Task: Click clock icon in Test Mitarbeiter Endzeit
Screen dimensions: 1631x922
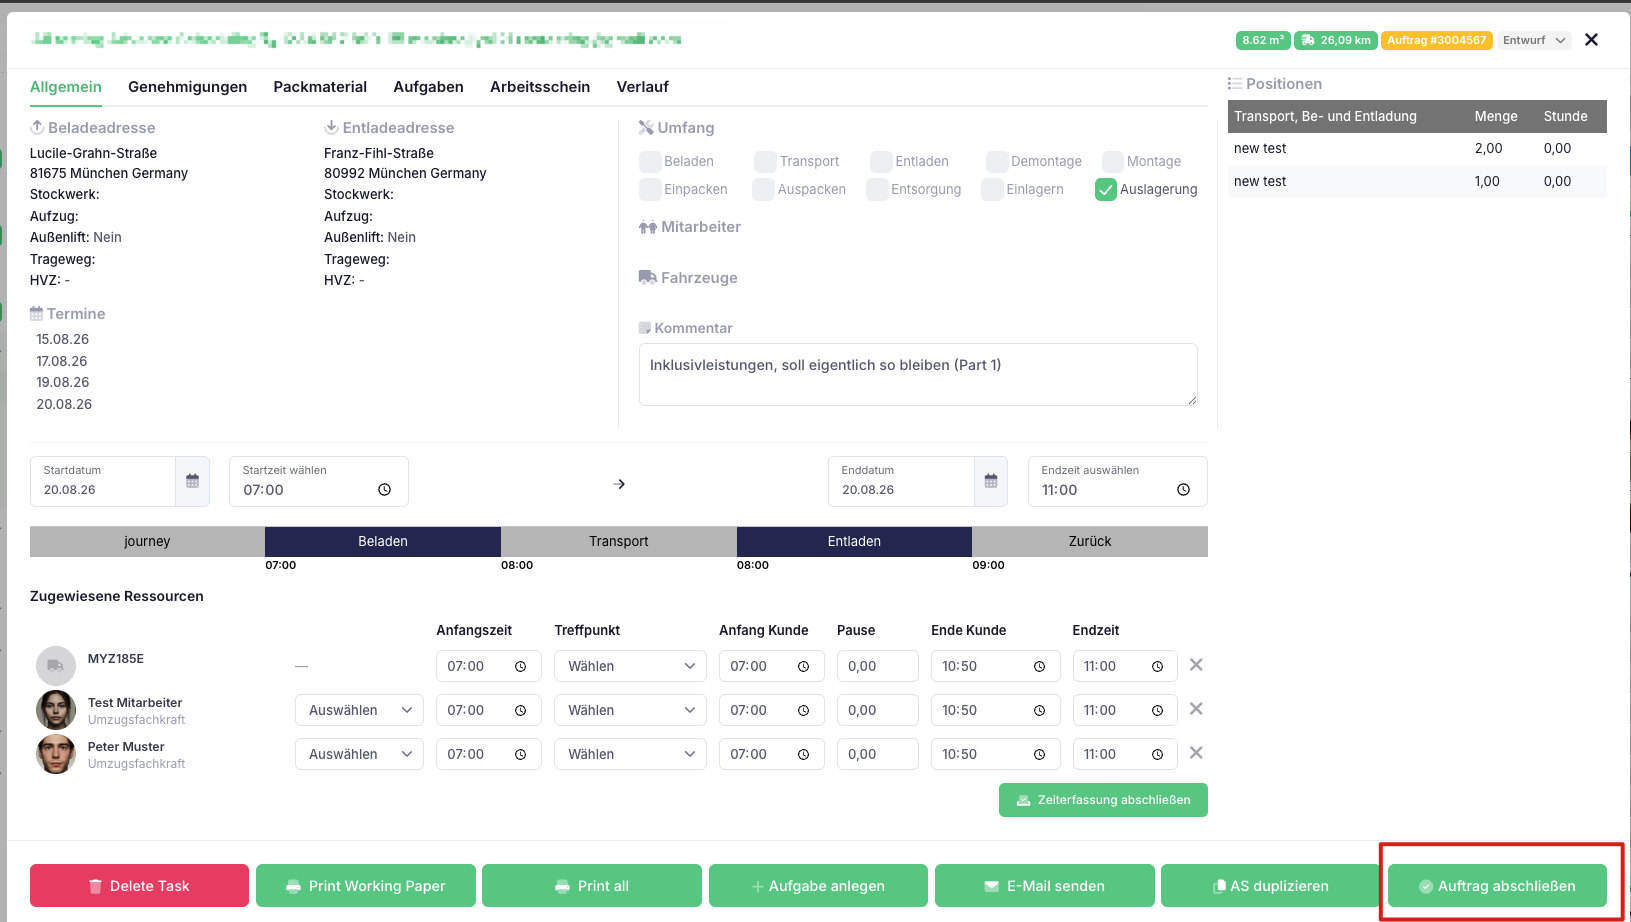Action: pyautogui.click(x=1157, y=710)
